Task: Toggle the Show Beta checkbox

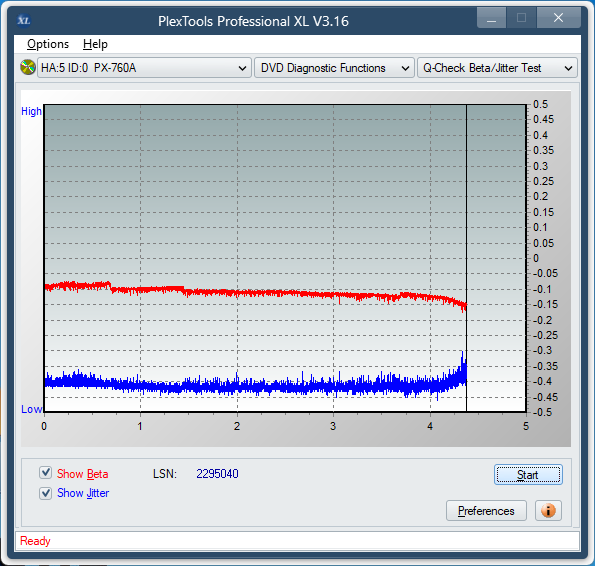Action: (46, 473)
